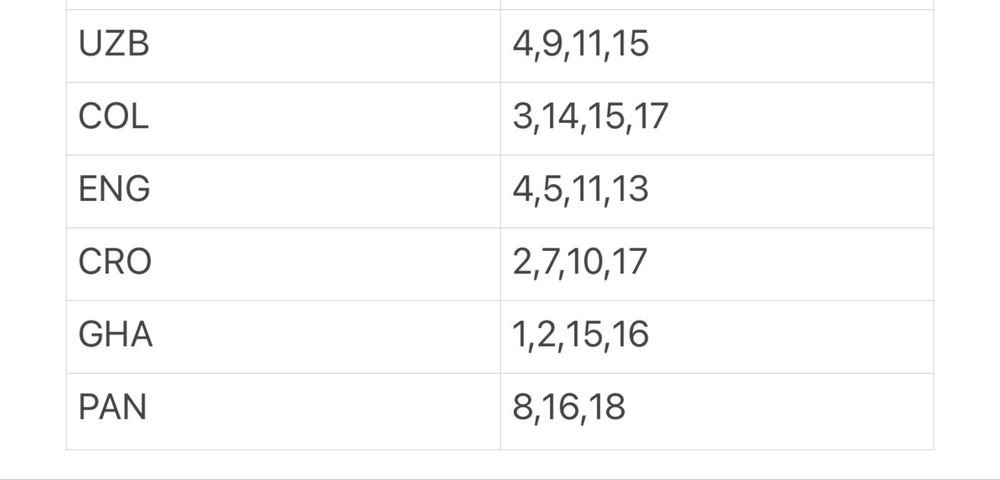This screenshot has height=480, width=1000.
Task: Click the value 4,9,11,15
Action: point(580,45)
